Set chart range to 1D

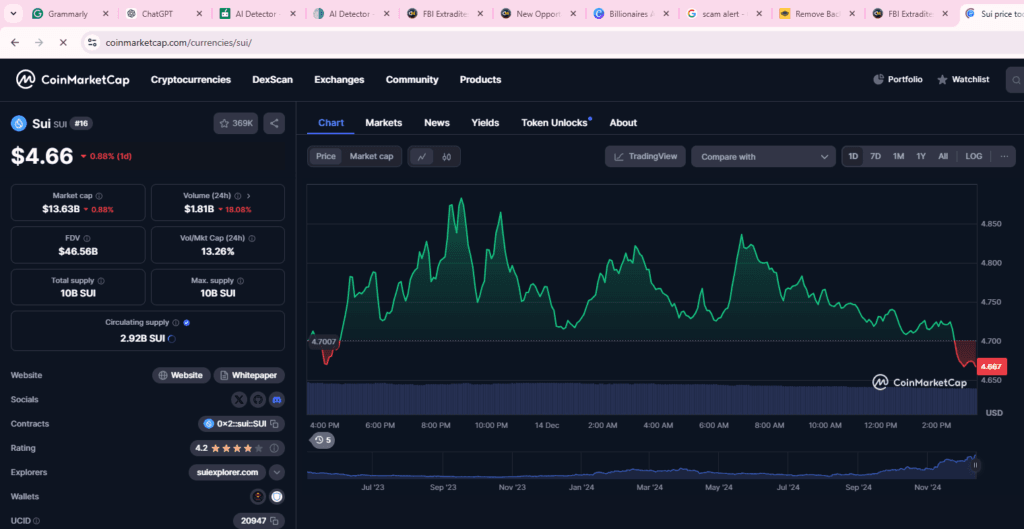tap(853, 157)
